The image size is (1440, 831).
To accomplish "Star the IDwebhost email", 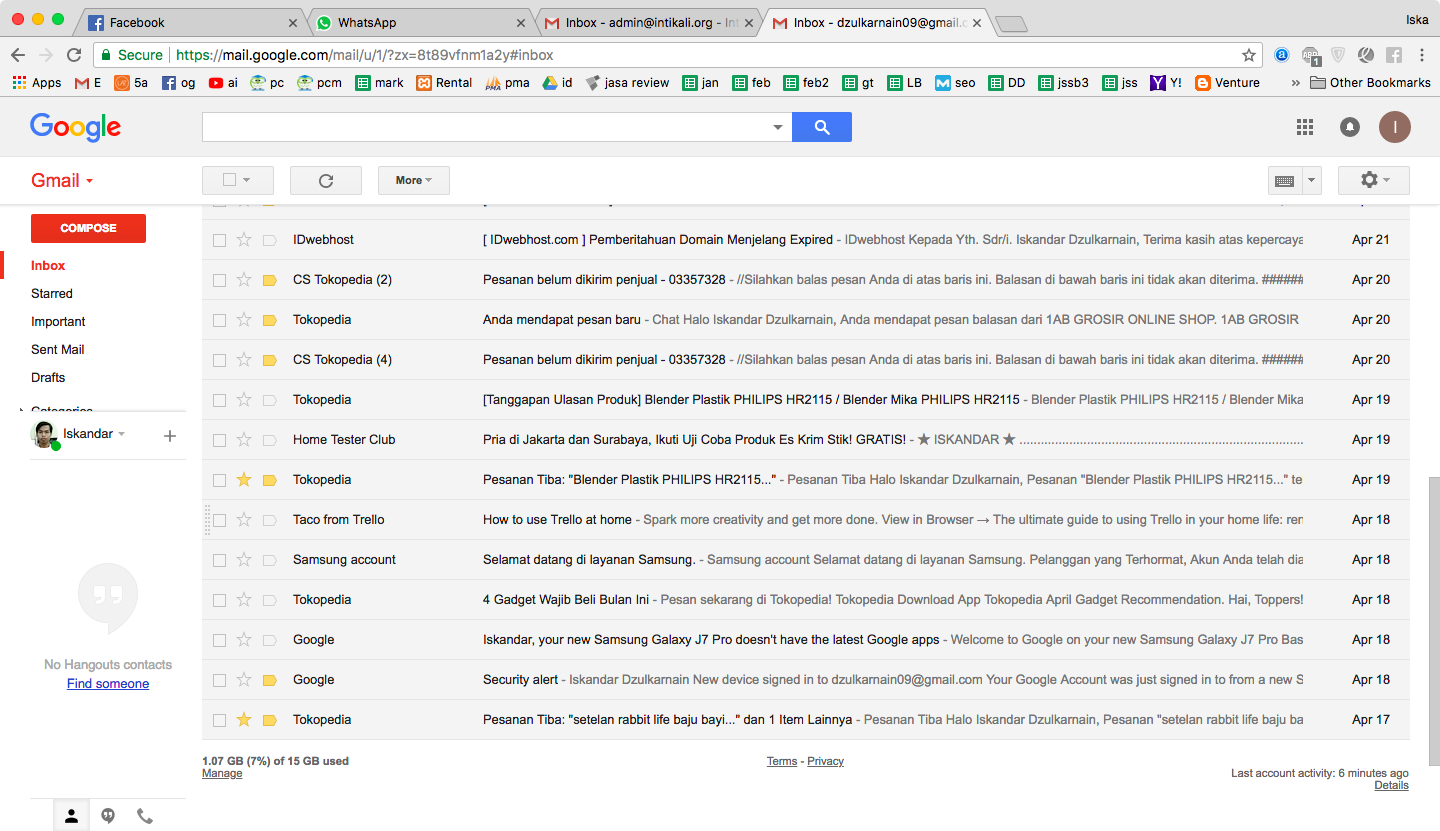I will tap(244, 240).
